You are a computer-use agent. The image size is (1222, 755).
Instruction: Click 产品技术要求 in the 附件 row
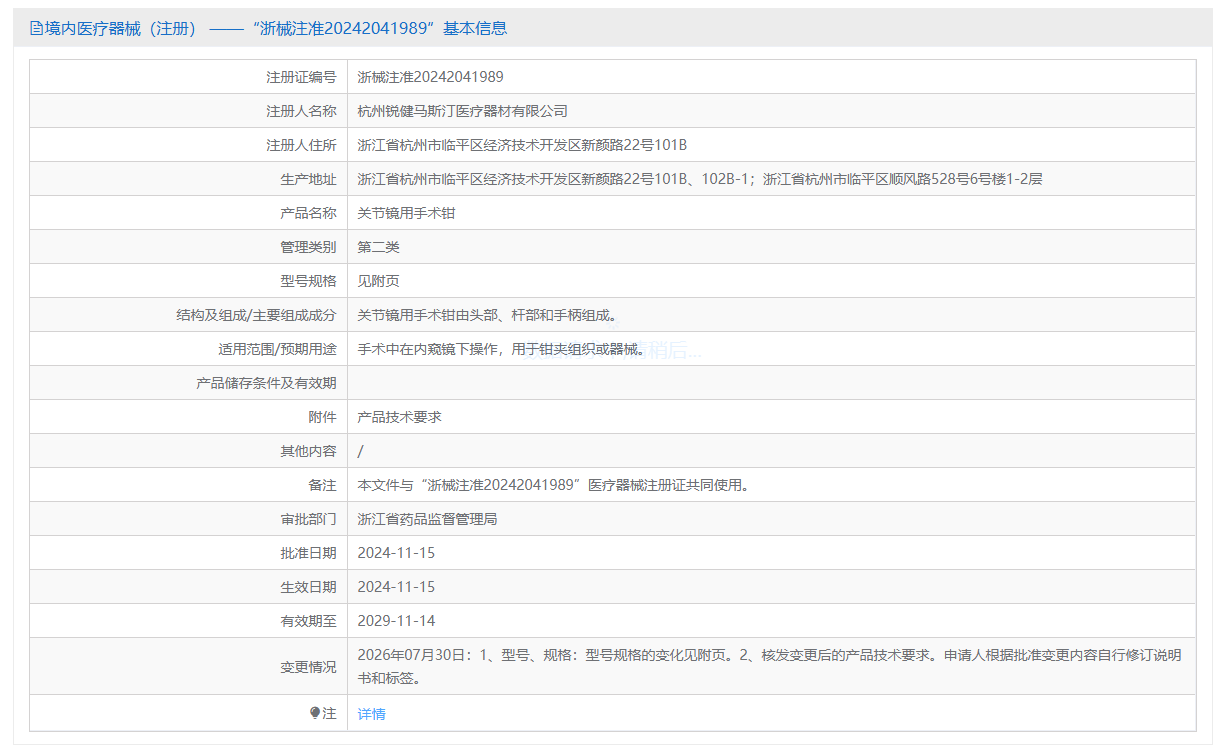pyautogui.click(x=400, y=417)
